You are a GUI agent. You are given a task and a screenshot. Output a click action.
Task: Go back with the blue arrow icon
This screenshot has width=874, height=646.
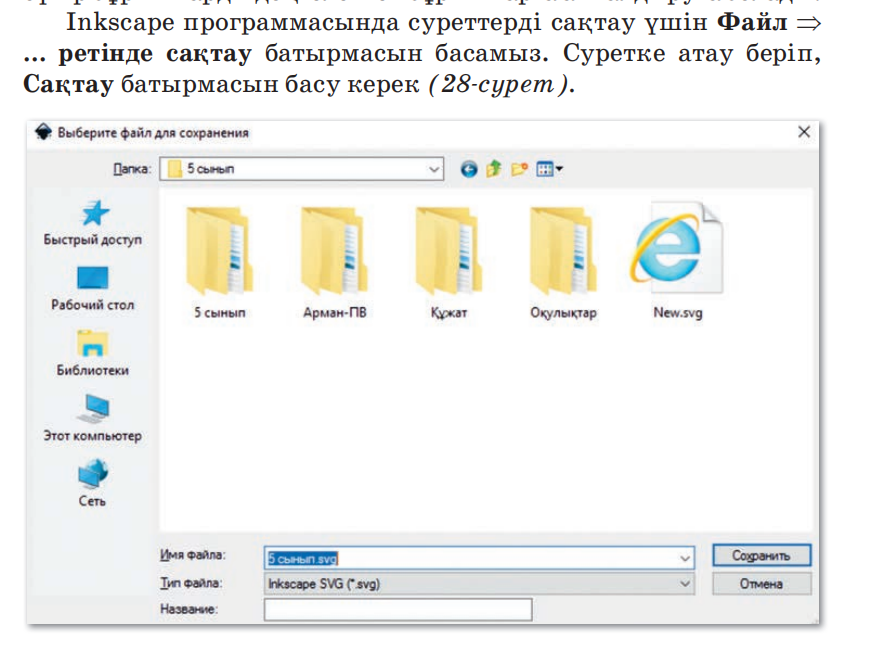point(469,169)
